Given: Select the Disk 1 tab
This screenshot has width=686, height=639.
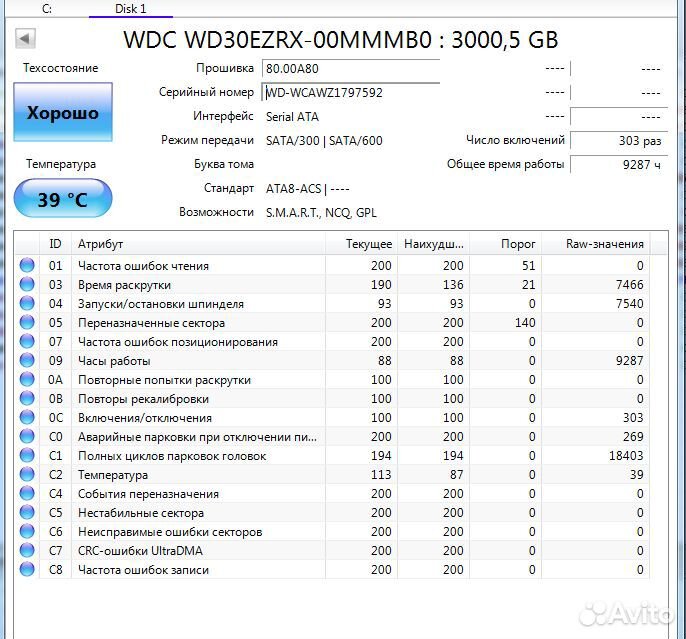Looking at the screenshot, I should [x=130, y=8].
